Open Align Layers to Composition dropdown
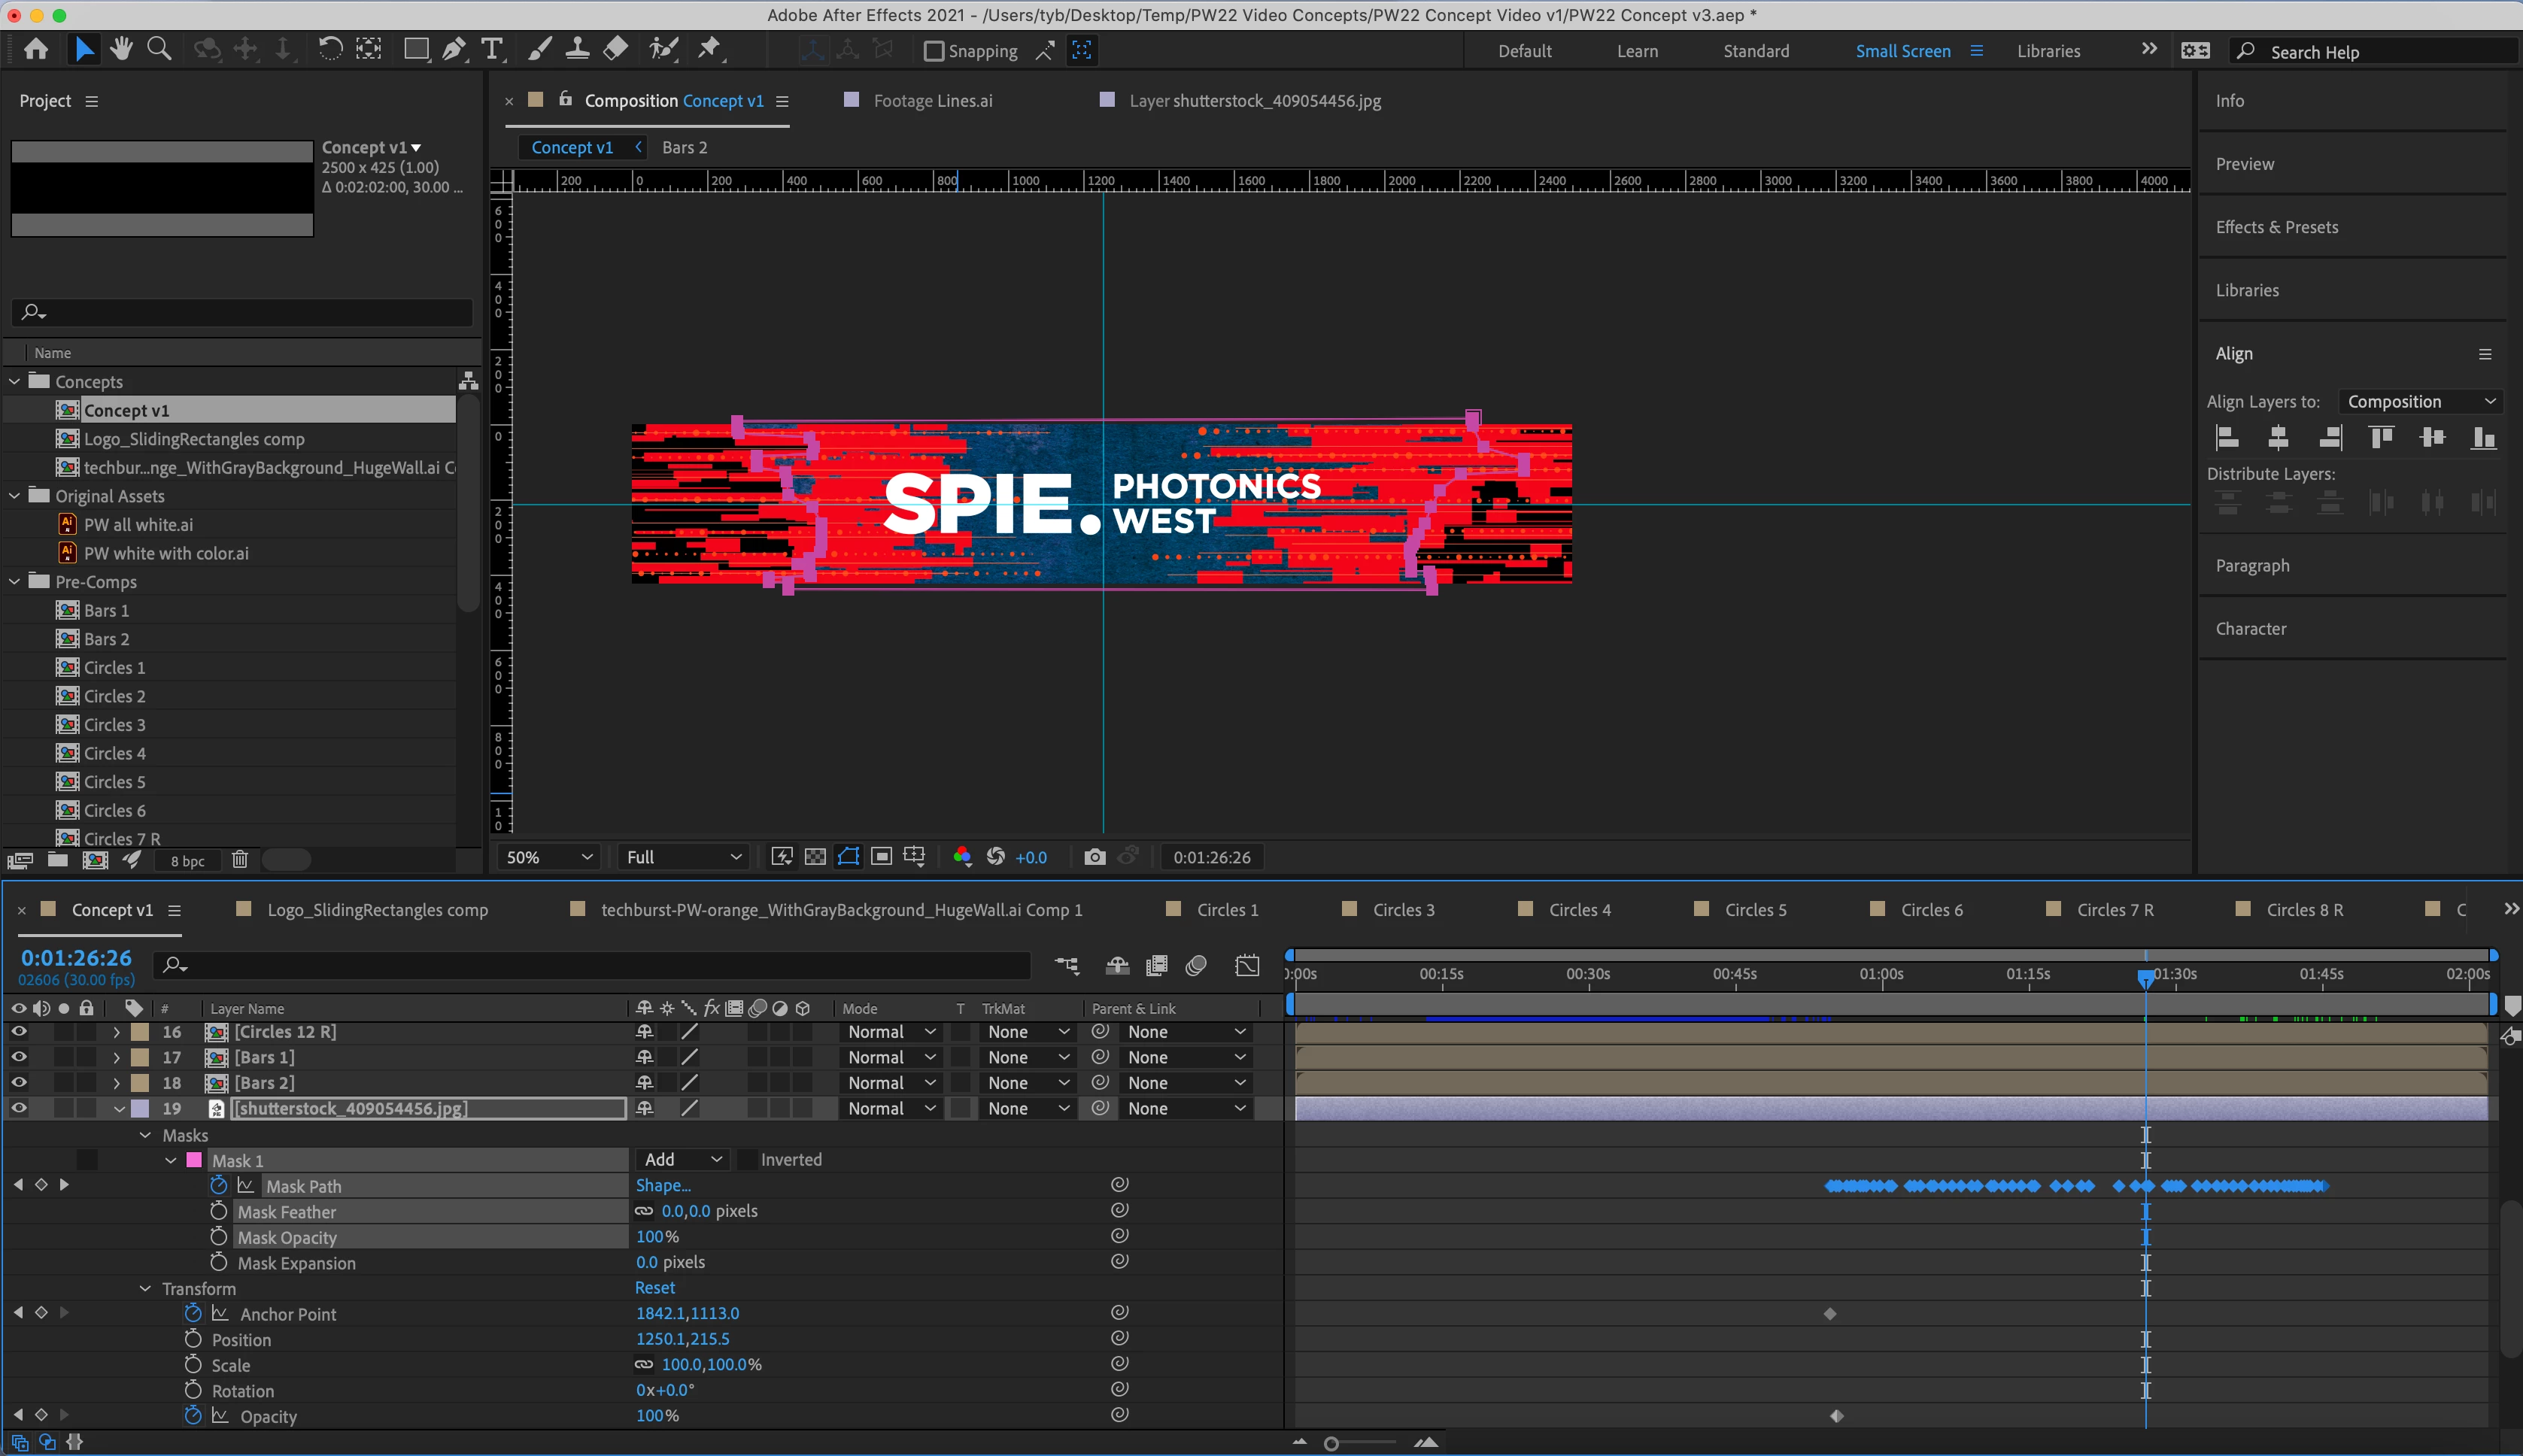This screenshot has width=2523, height=1456. [2420, 402]
